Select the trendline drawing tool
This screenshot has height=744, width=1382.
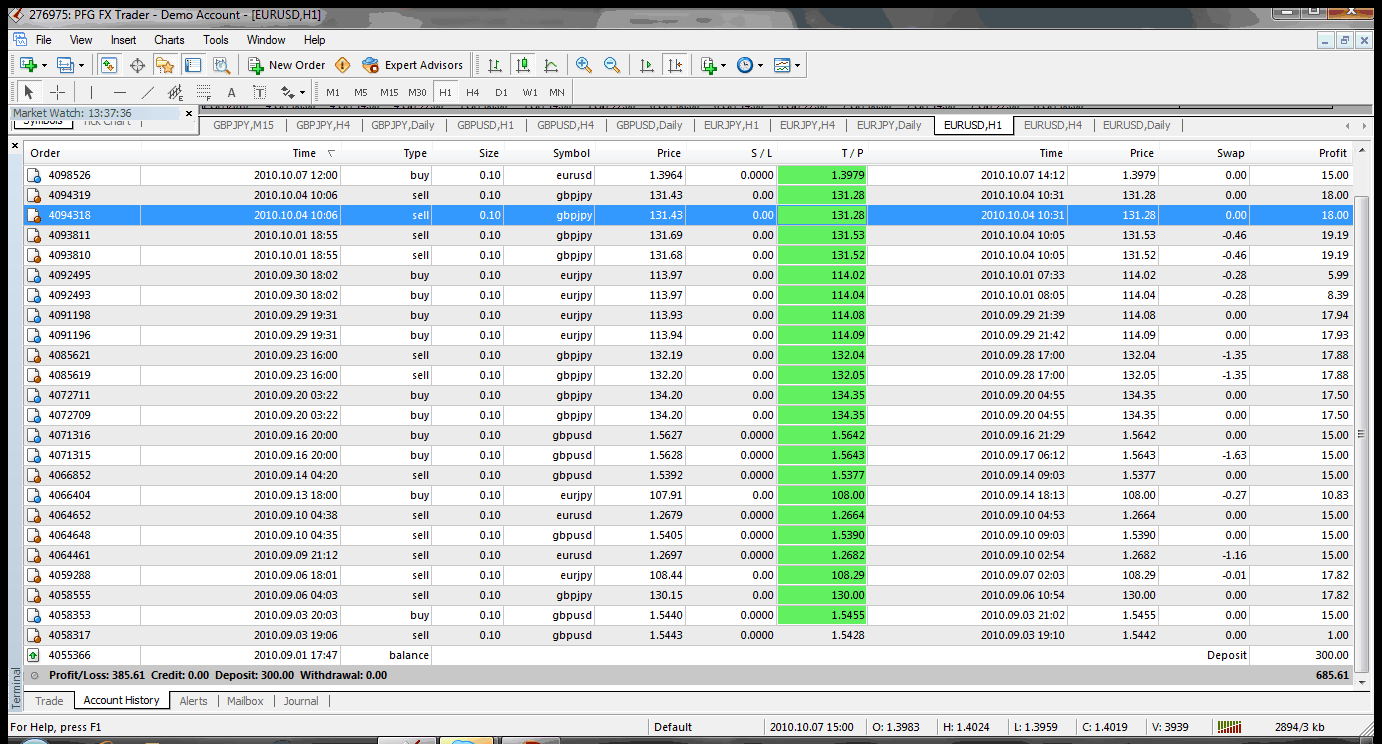coord(147,92)
